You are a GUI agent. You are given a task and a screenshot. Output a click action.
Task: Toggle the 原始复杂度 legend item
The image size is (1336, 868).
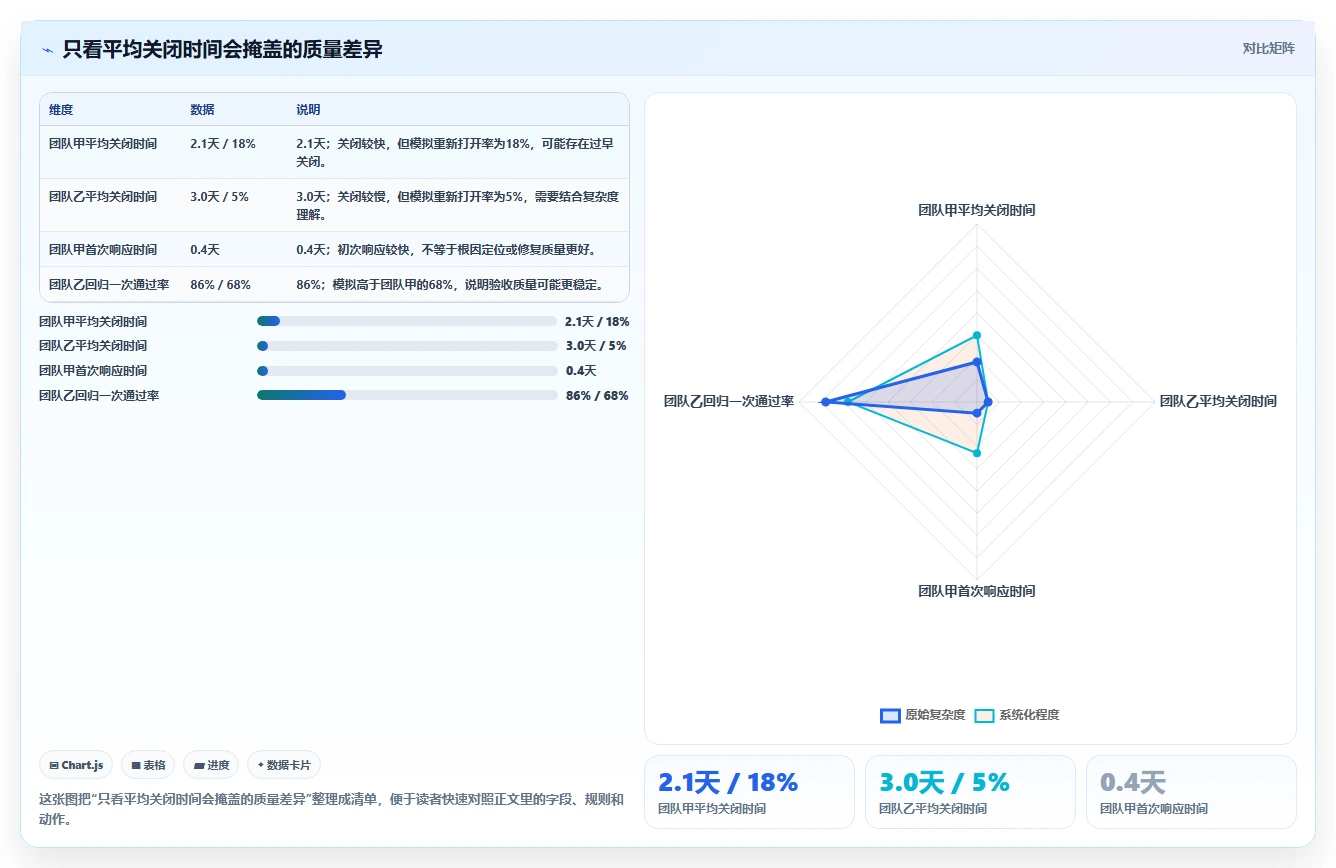click(x=922, y=715)
